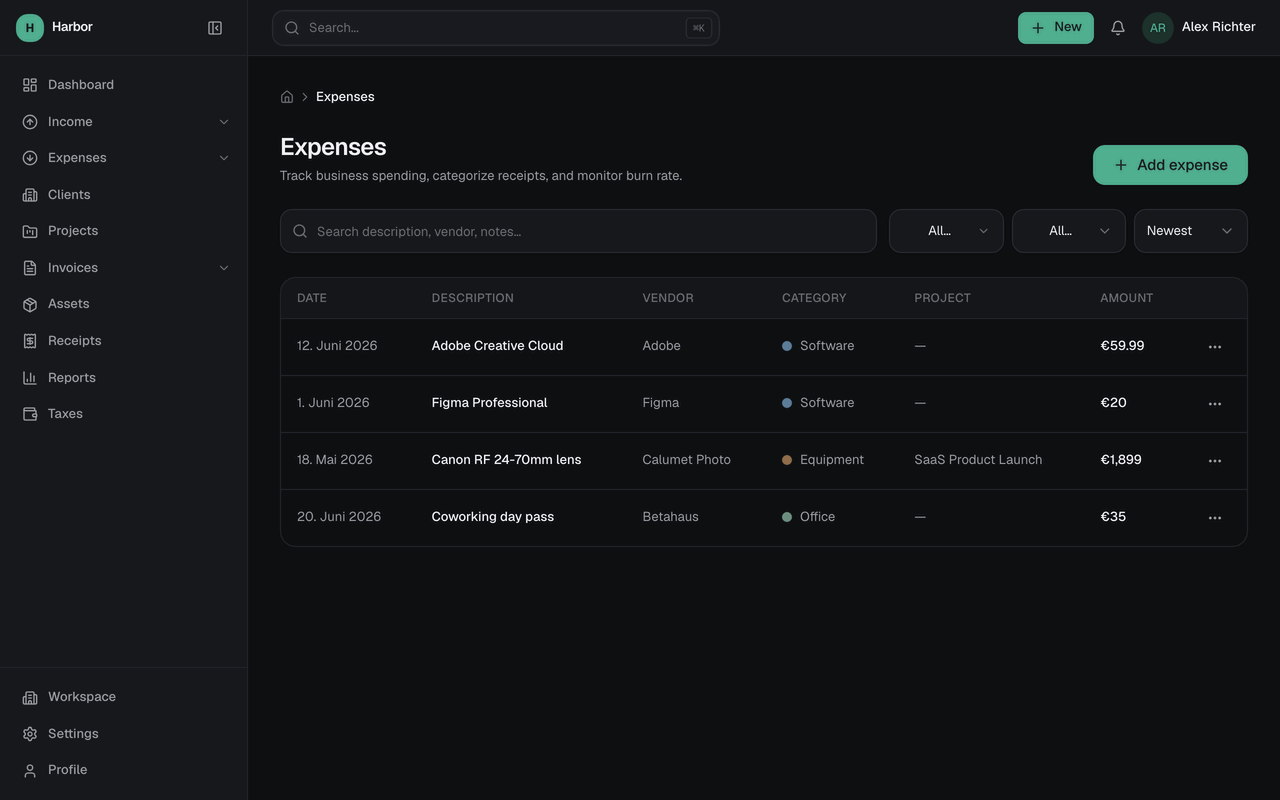
Task: Collapse the sidebar panel icon
Action: (x=215, y=28)
